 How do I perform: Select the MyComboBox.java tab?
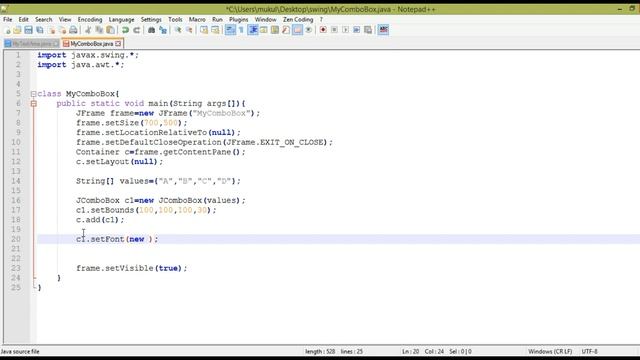click(91, 44)
